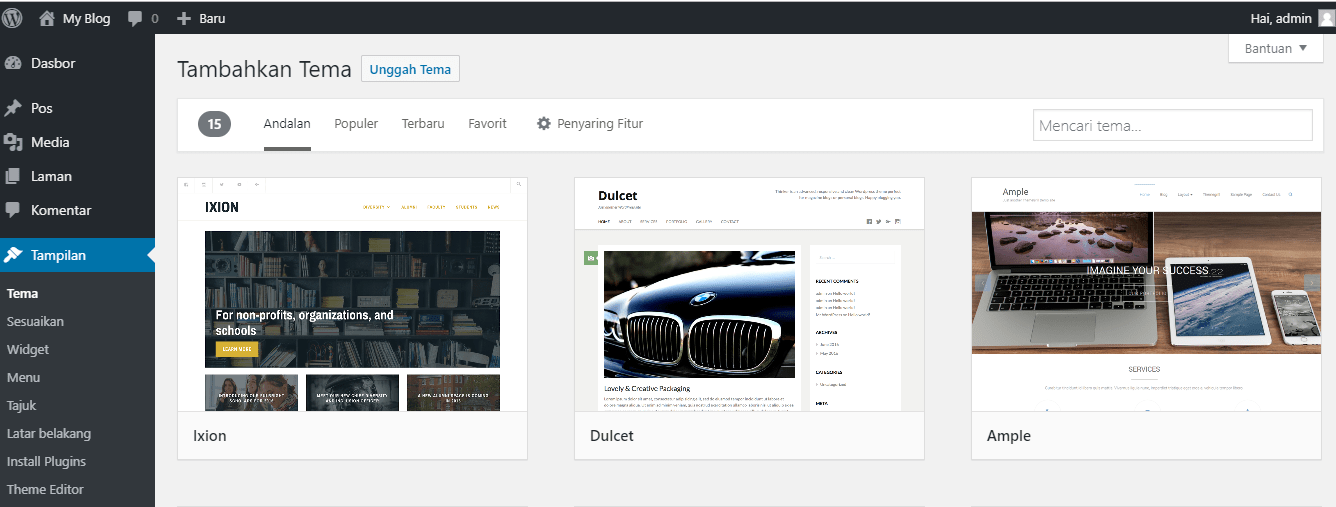
Task: Click the Dulcet theme name label
Action: tap(612, 436)
